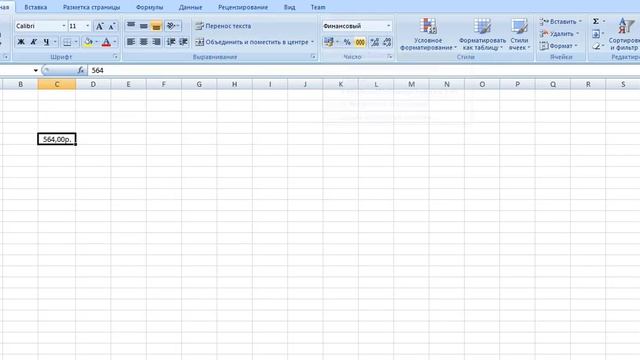Decrease decimal places

click(387, 42)
